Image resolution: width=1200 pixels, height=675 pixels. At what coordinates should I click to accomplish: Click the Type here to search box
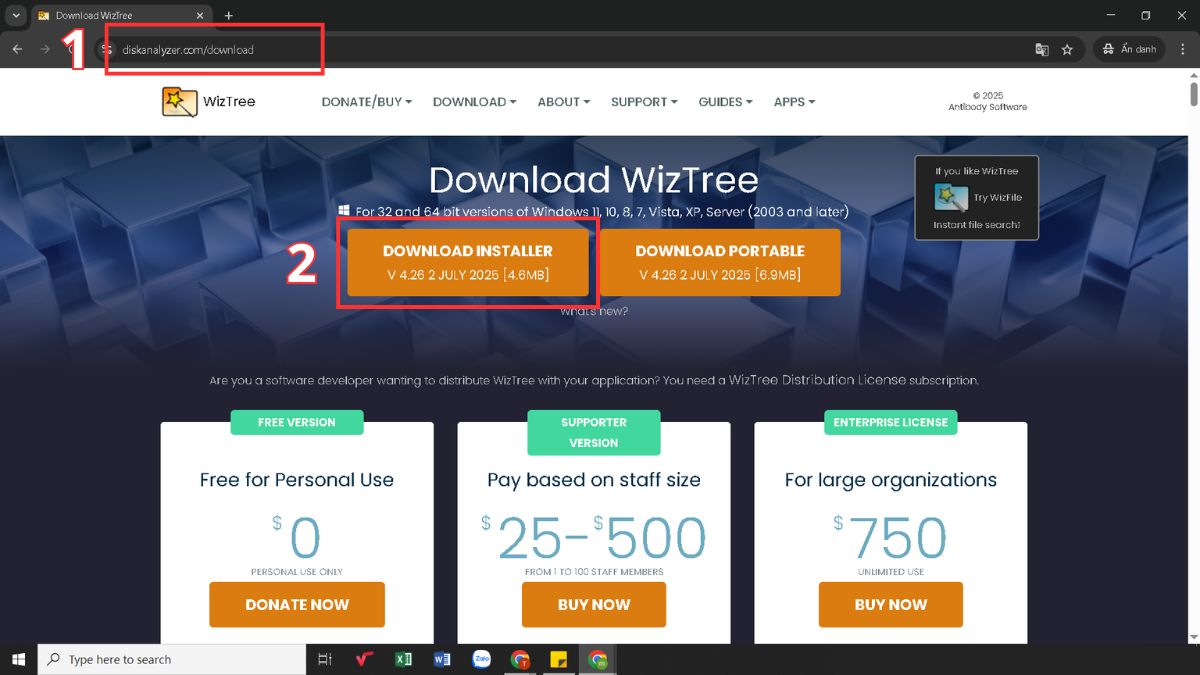point(172,659)
